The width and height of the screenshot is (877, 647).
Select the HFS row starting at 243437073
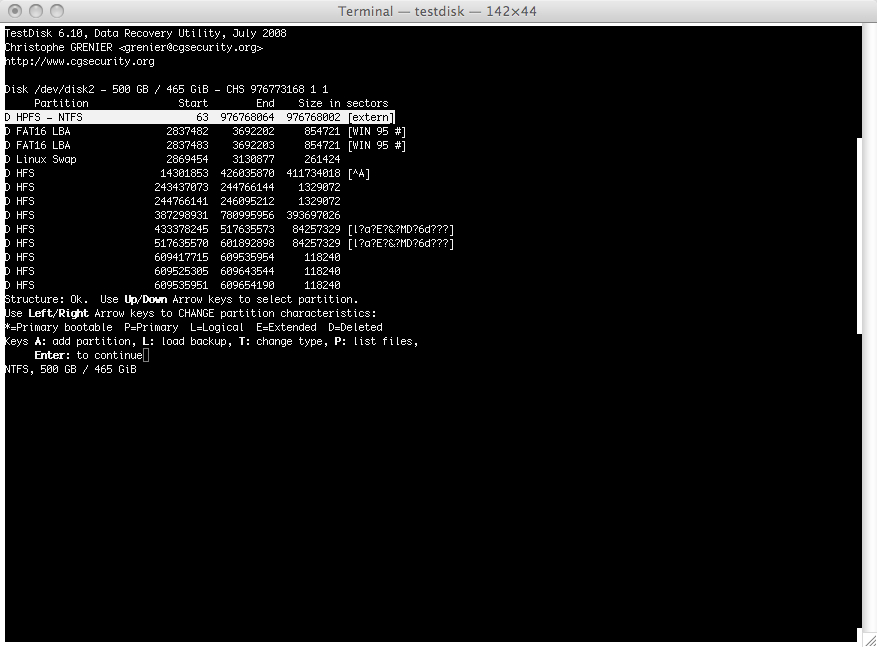(172, 187)
